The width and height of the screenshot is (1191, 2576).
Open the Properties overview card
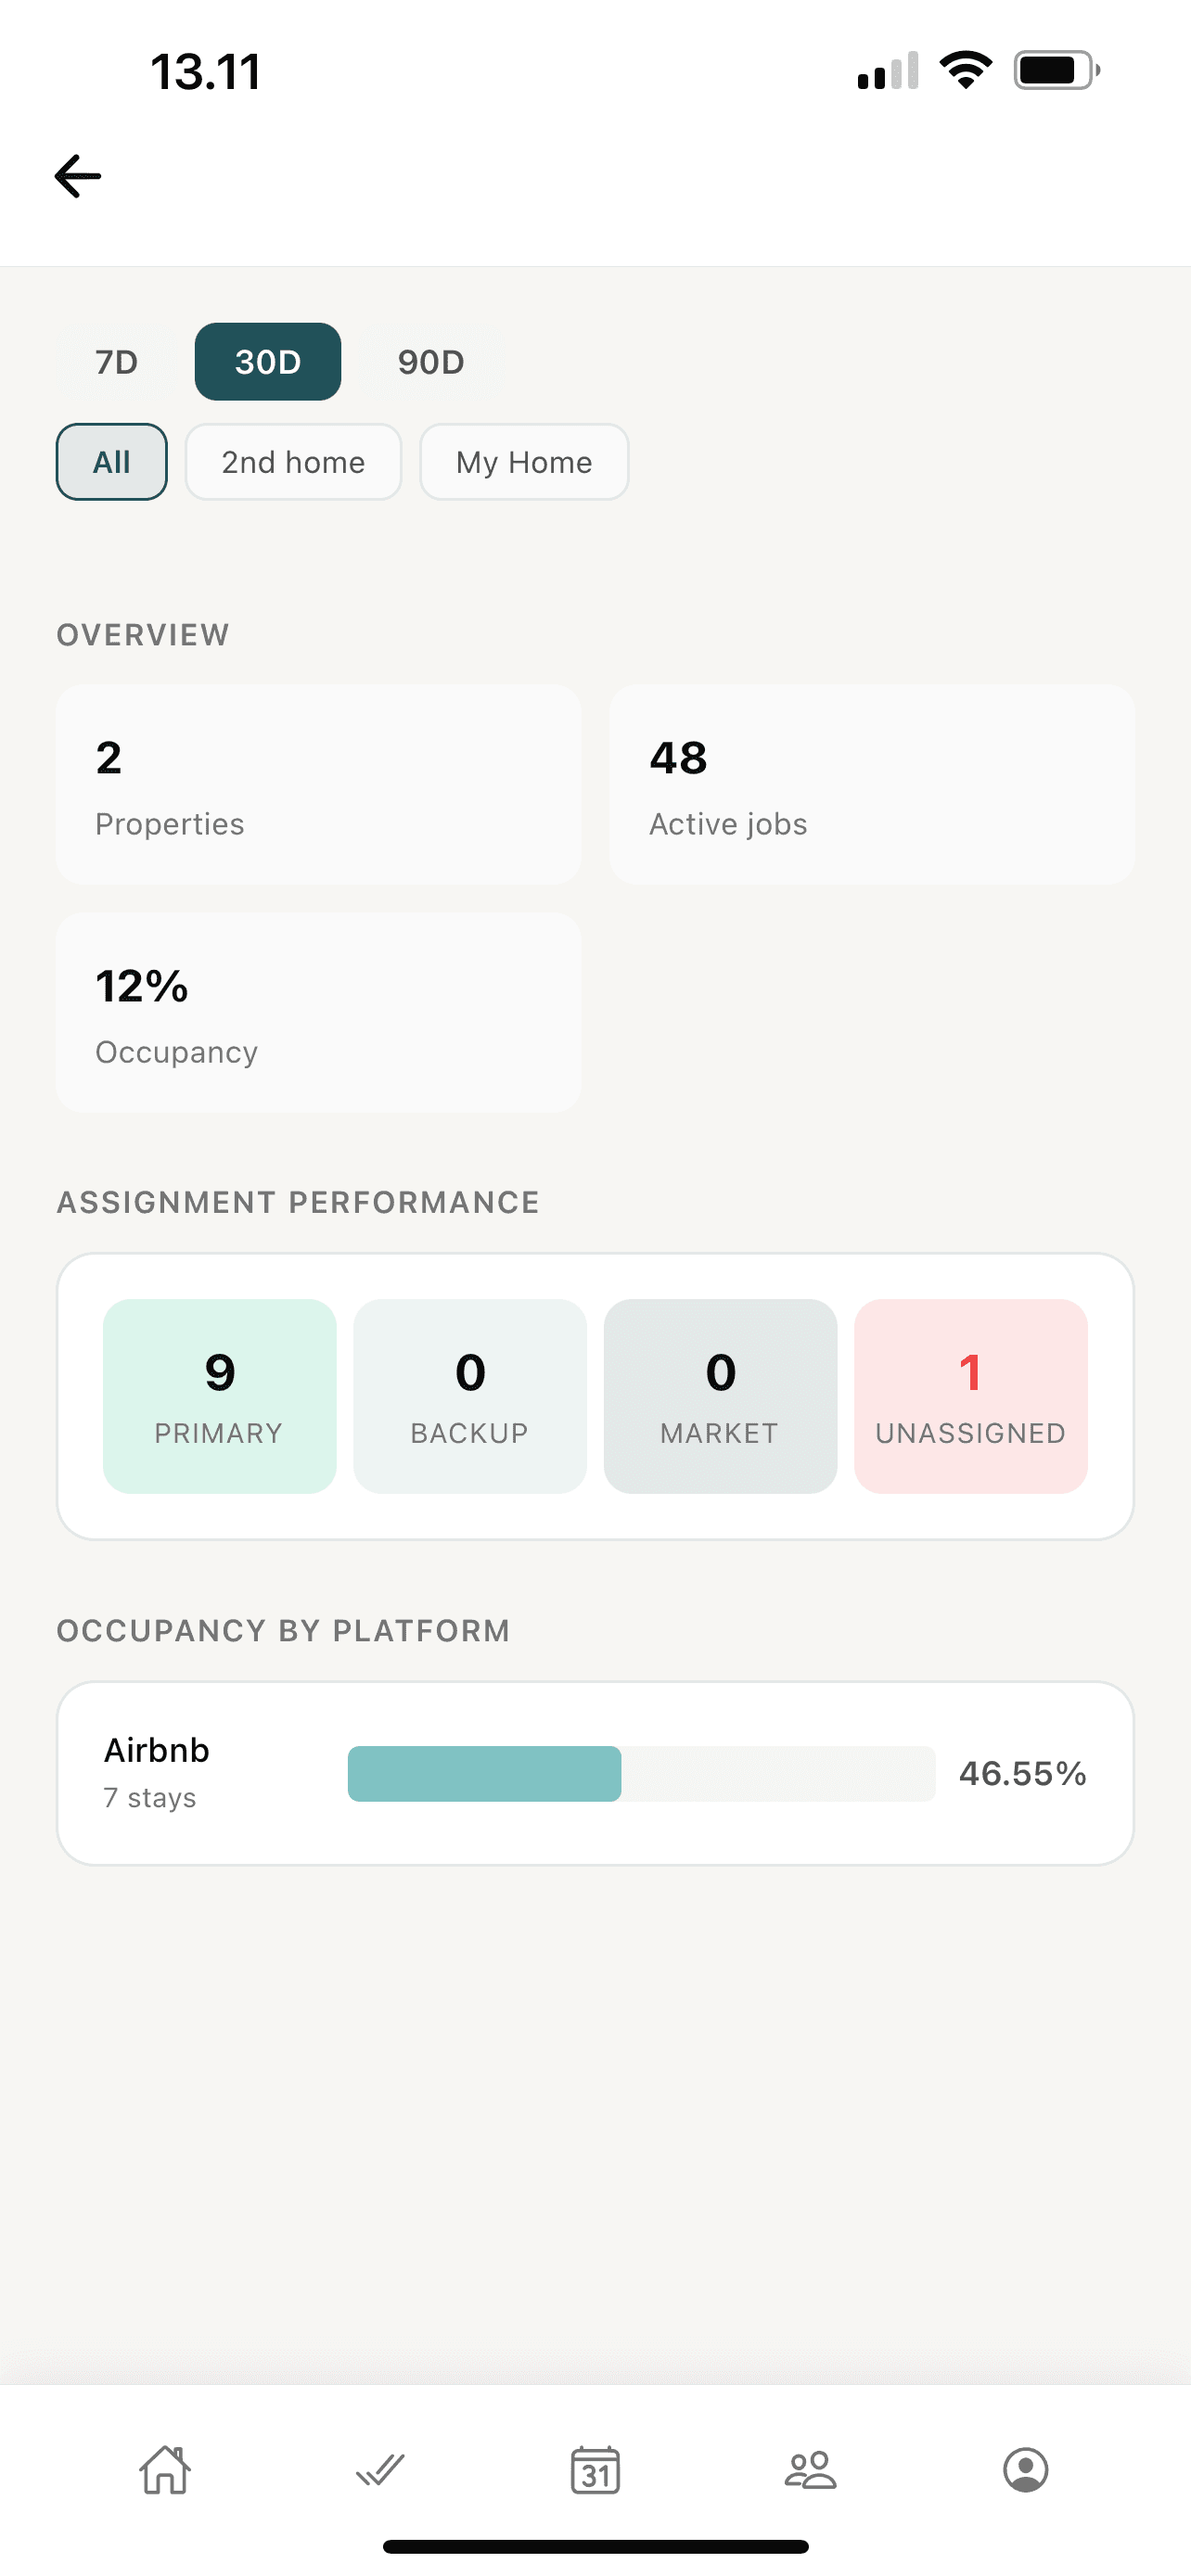318,784
